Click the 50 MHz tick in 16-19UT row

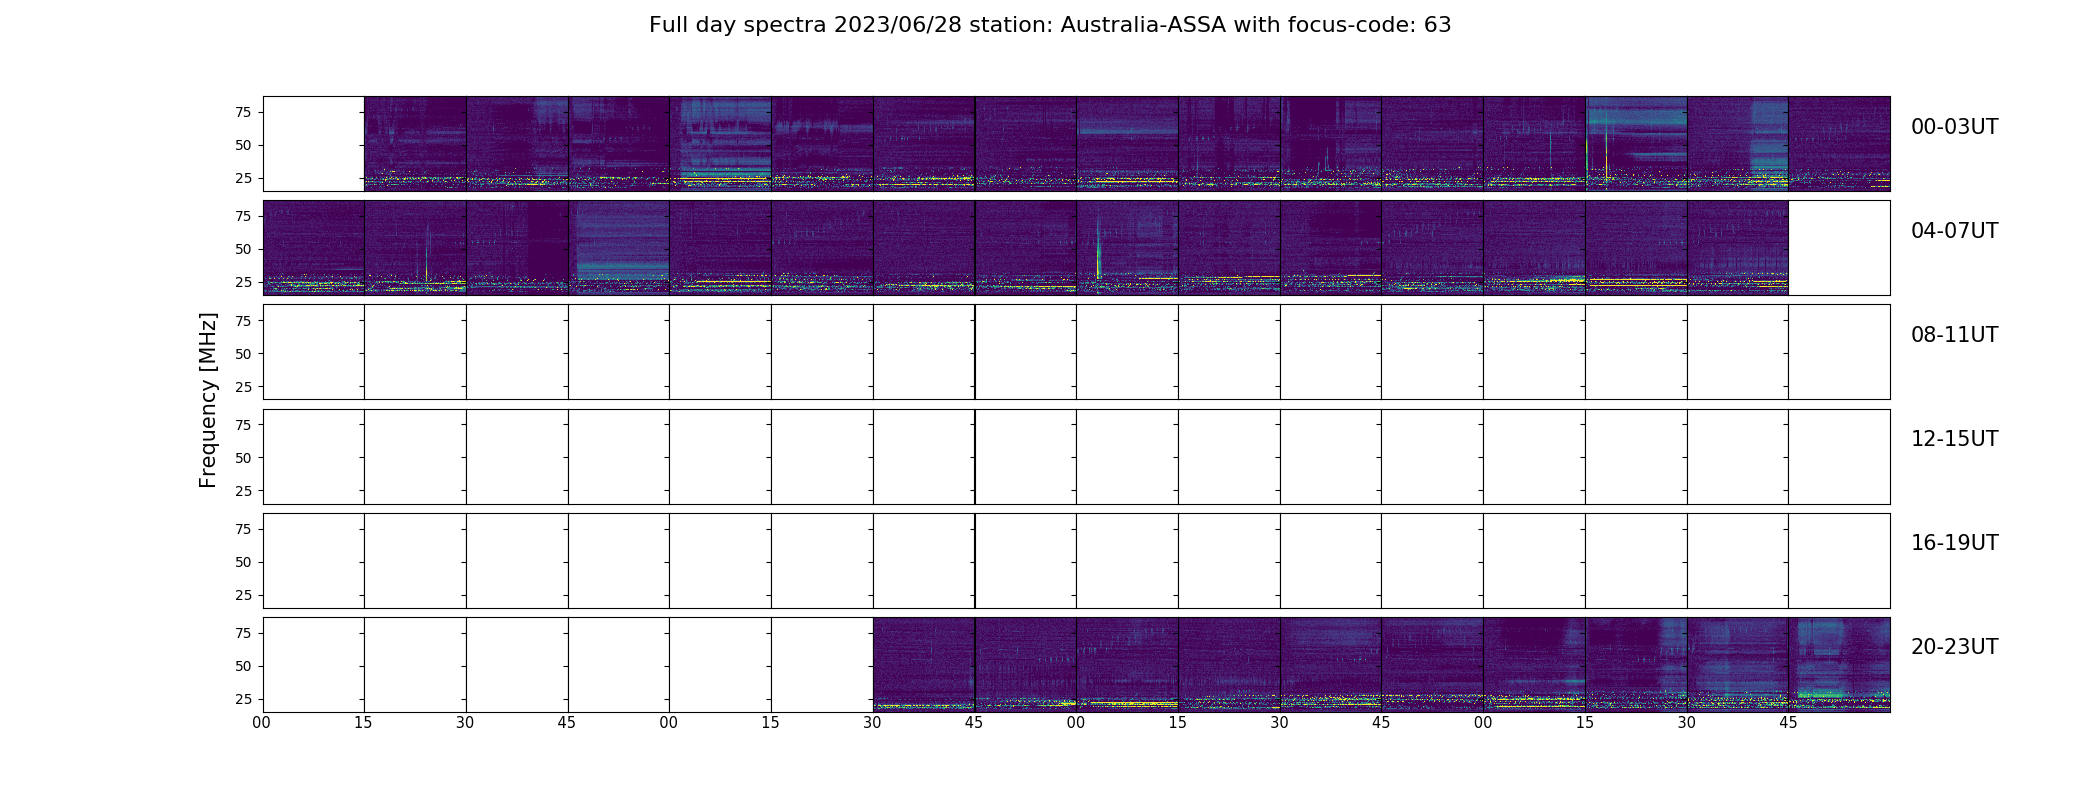click(242, 562)
